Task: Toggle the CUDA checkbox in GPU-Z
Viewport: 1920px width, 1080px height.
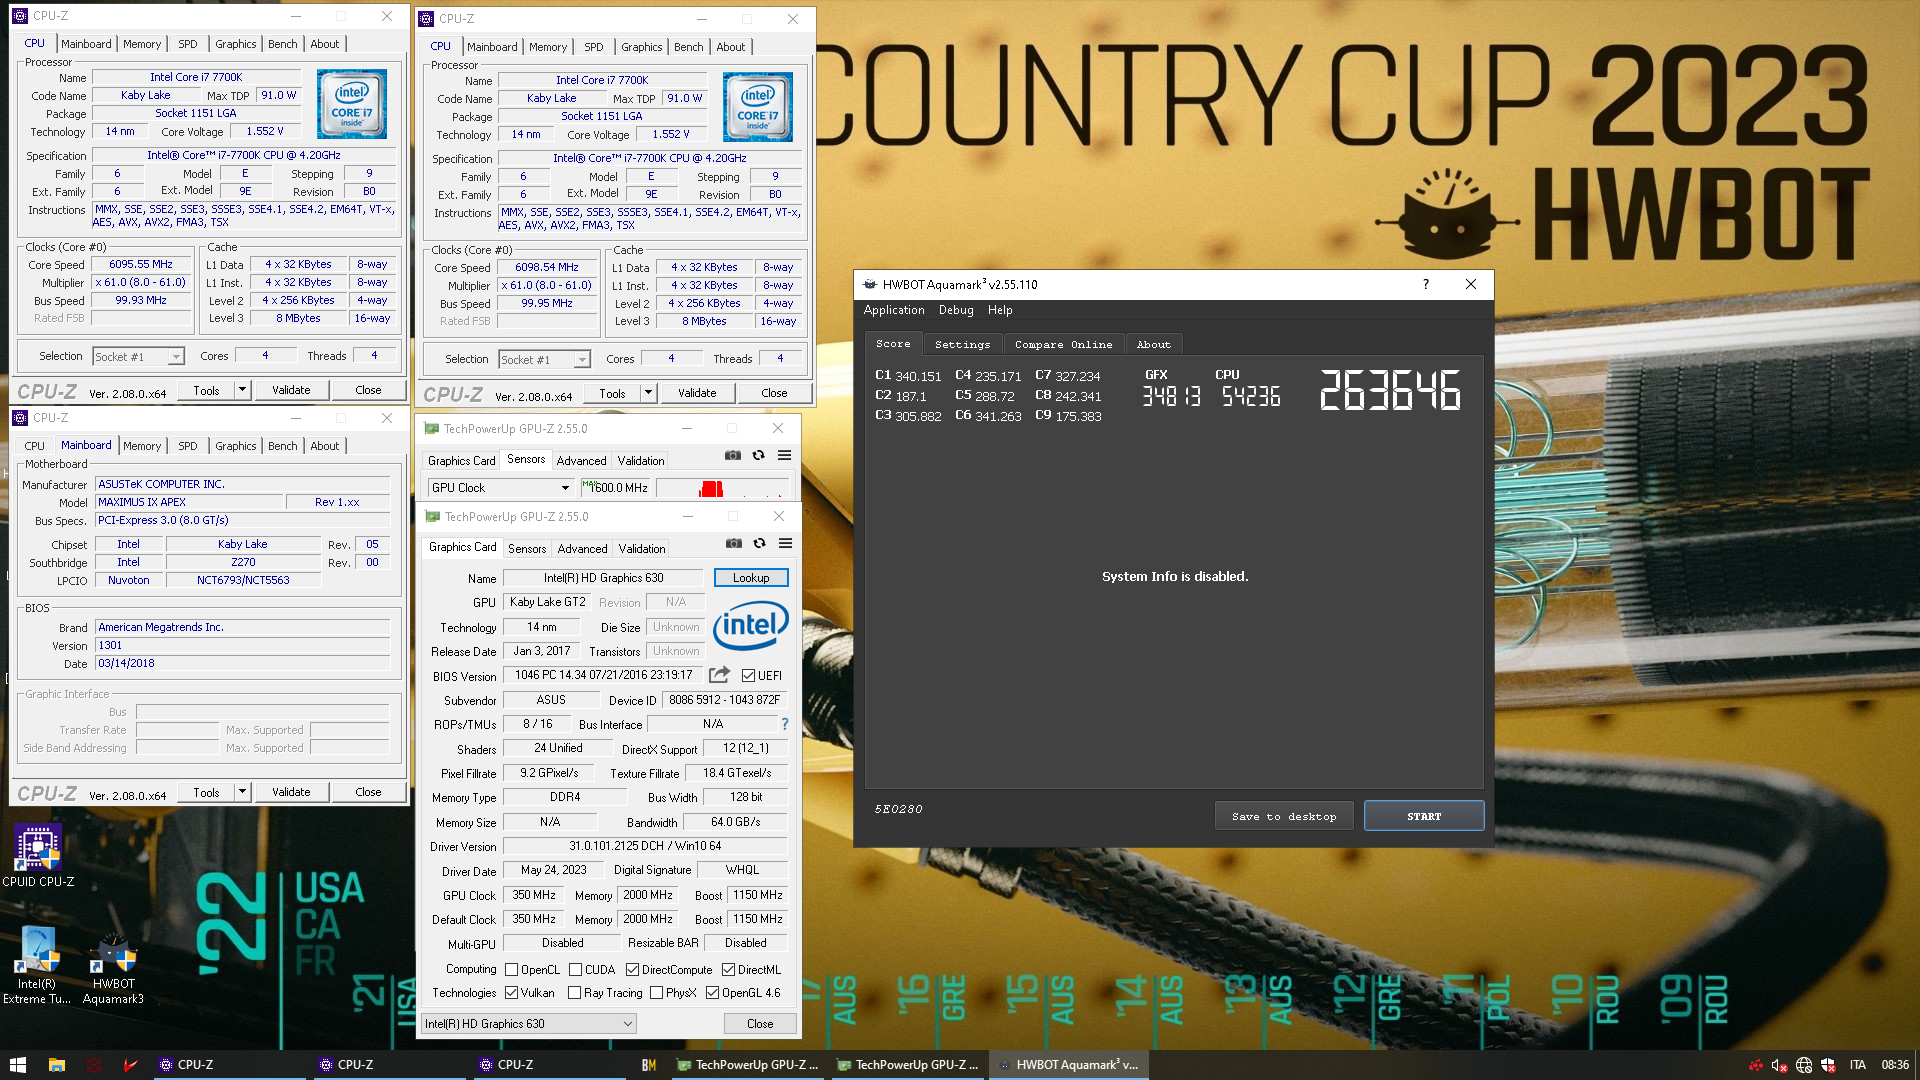Action: click(x=576, y=969)
